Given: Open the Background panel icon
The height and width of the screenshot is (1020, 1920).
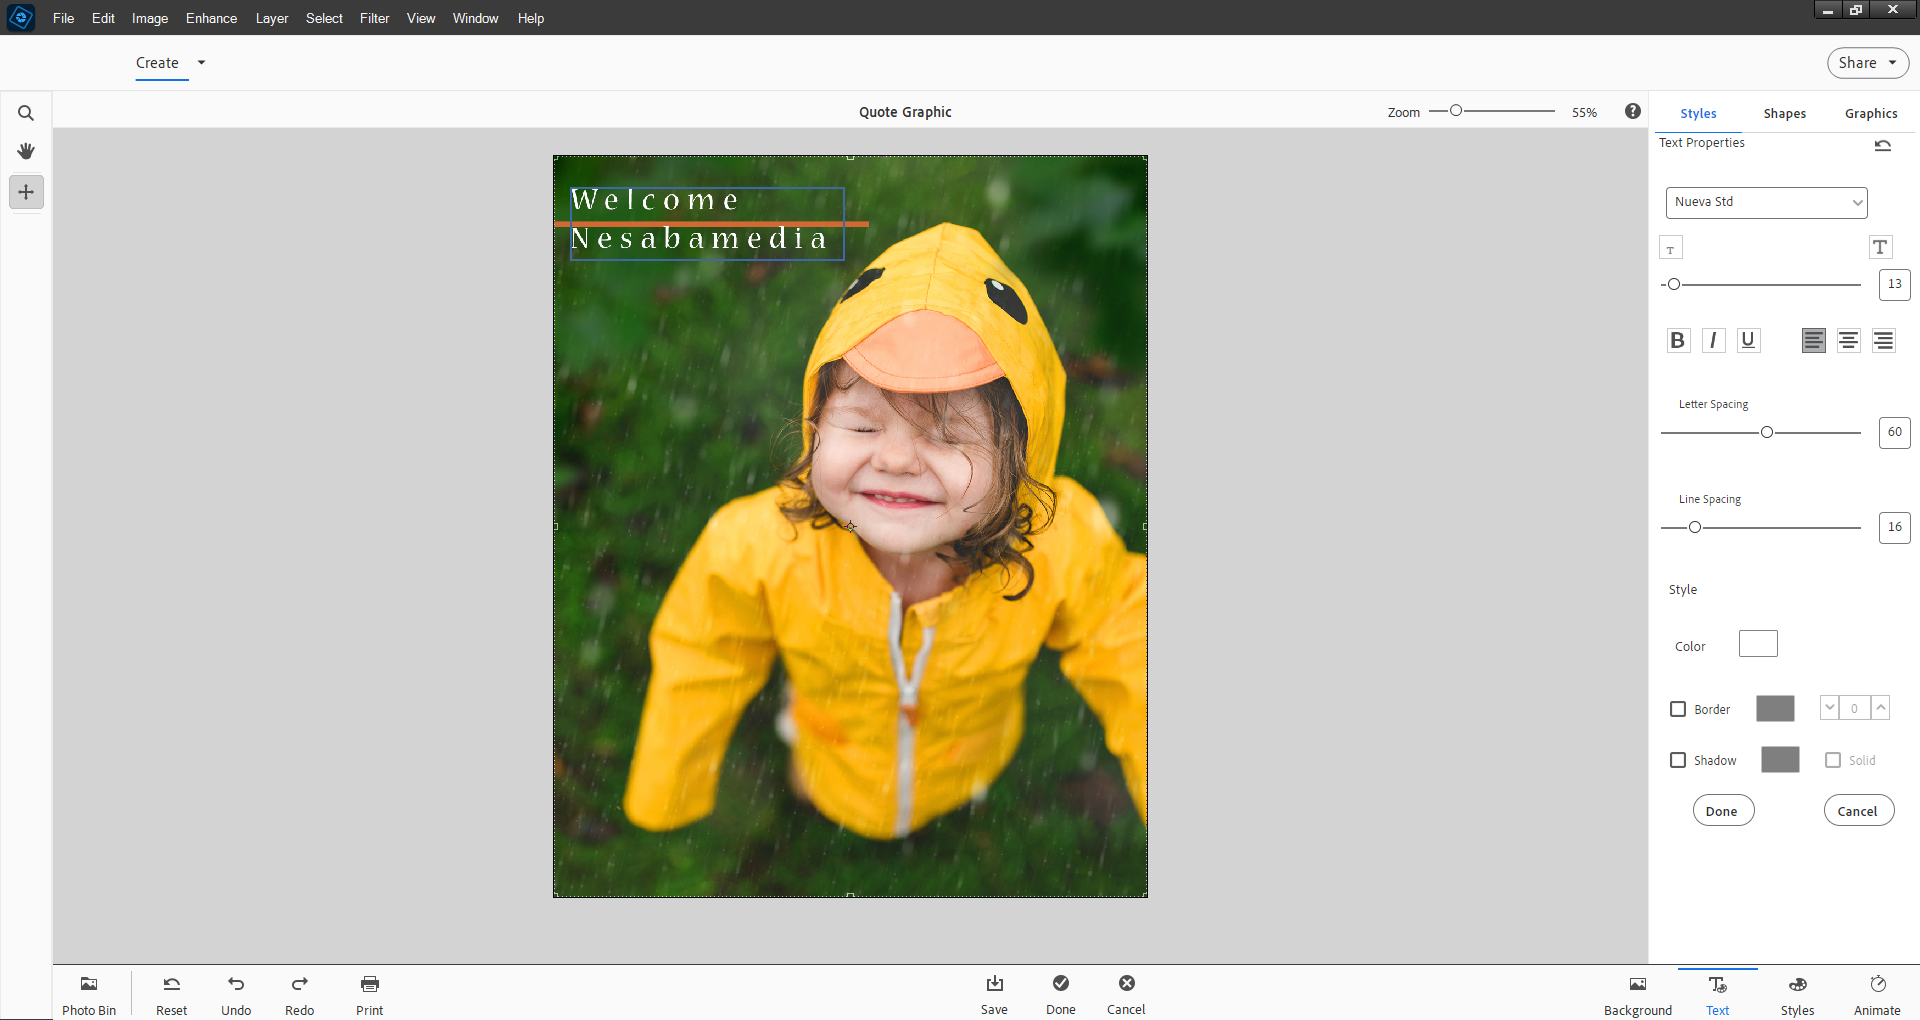Looking at the screenshot, I should 1638,985.
